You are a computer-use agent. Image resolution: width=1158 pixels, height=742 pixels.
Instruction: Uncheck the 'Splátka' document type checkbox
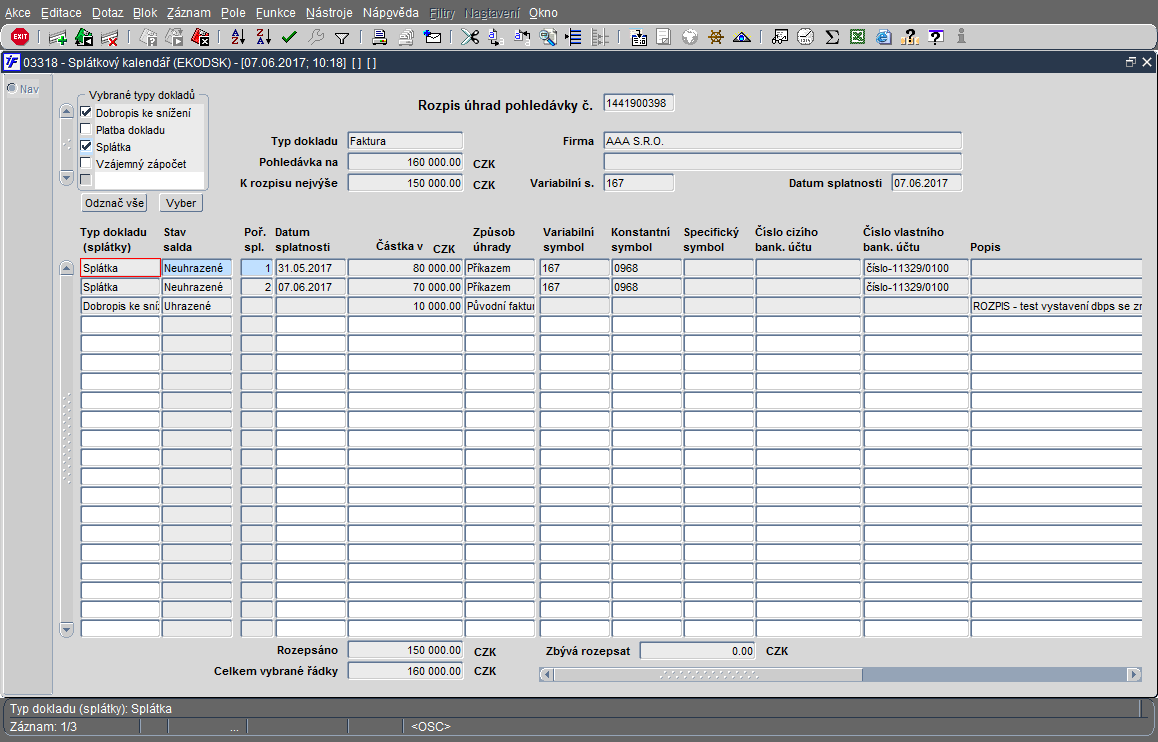pos(86,146)
